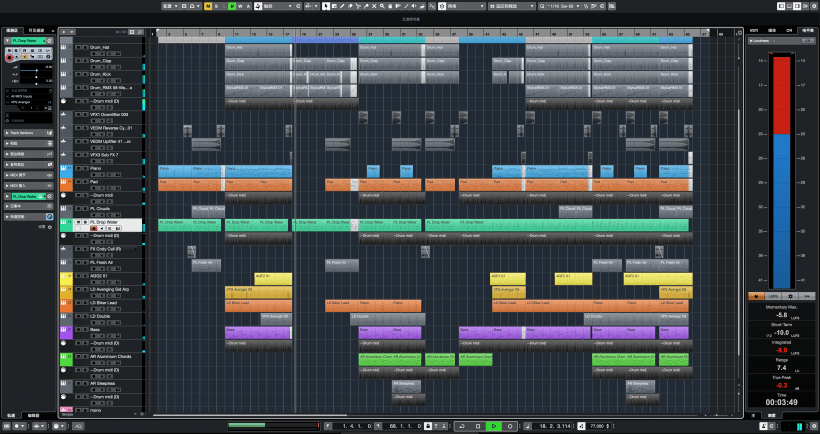This screenshot has height=434, width=820.
Task: Open the VSTi tab in right zone
Action: pos(754,30)
